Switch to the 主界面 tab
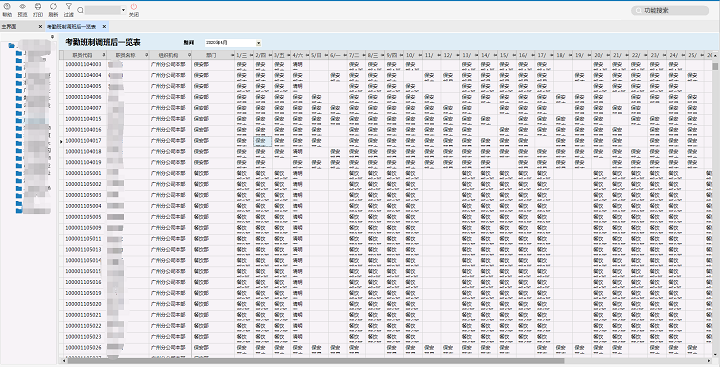Viewport: 720px width, 367px height. pos(9,27)
